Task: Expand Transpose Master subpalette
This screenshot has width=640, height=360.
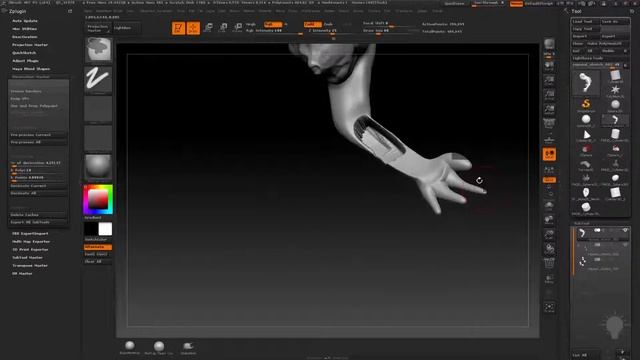Action: click(x=30, y=266)
